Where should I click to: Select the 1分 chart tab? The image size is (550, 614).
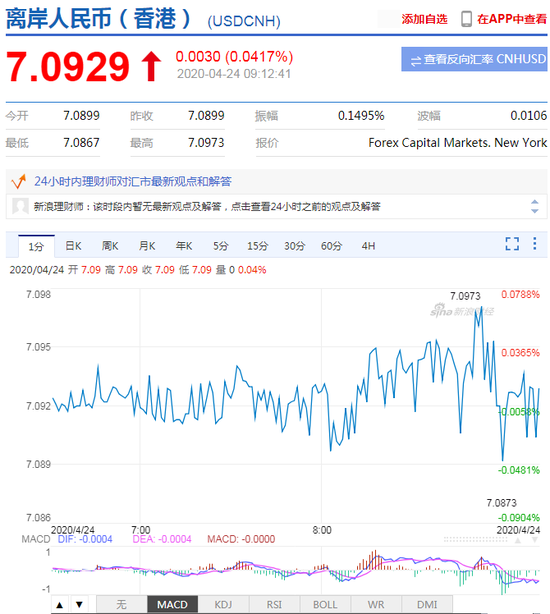click(36, 246)
